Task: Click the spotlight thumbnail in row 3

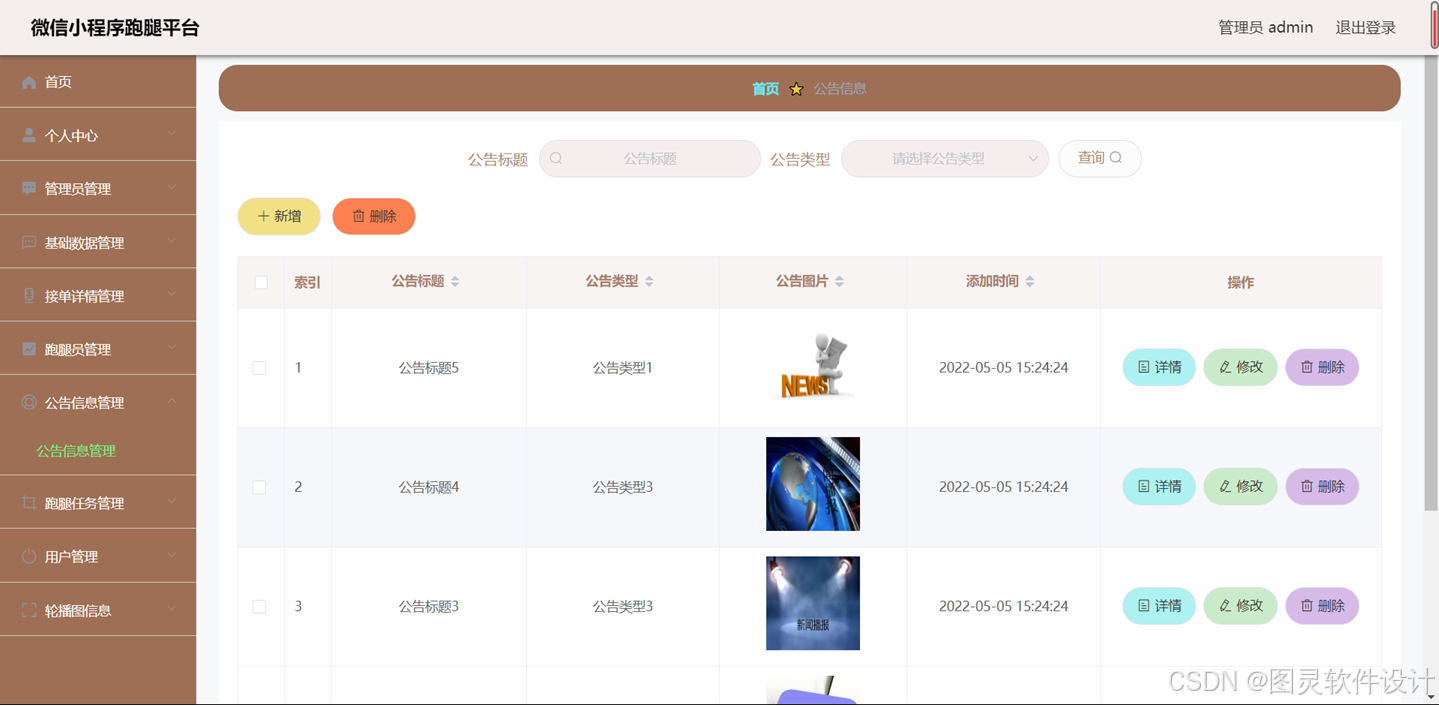Action: click(x=813, y=603)
